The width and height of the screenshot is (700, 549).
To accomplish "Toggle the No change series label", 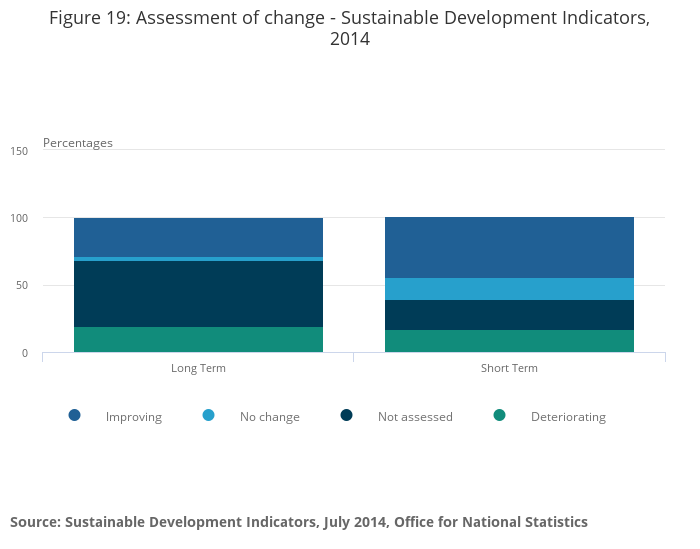I will [x=269, y=417].
